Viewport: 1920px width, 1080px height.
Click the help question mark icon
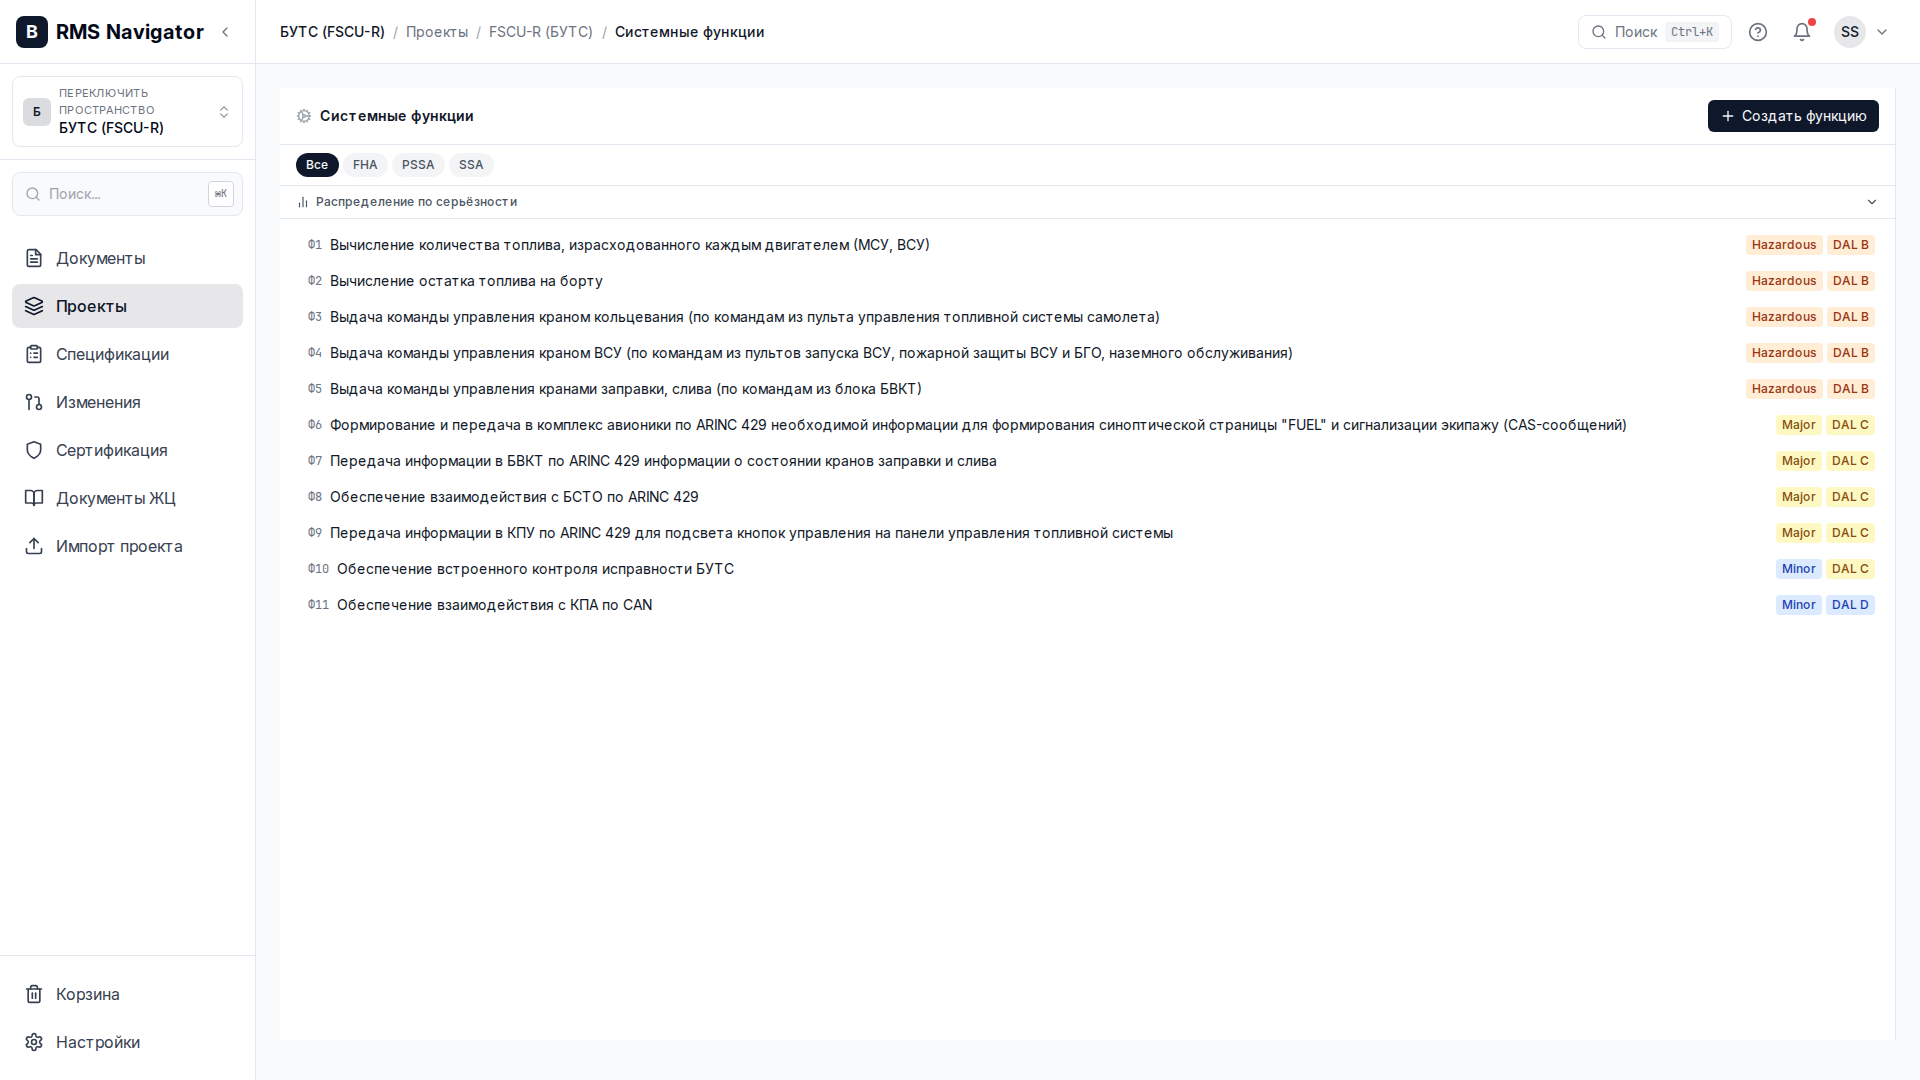(x=1758, y=32)
